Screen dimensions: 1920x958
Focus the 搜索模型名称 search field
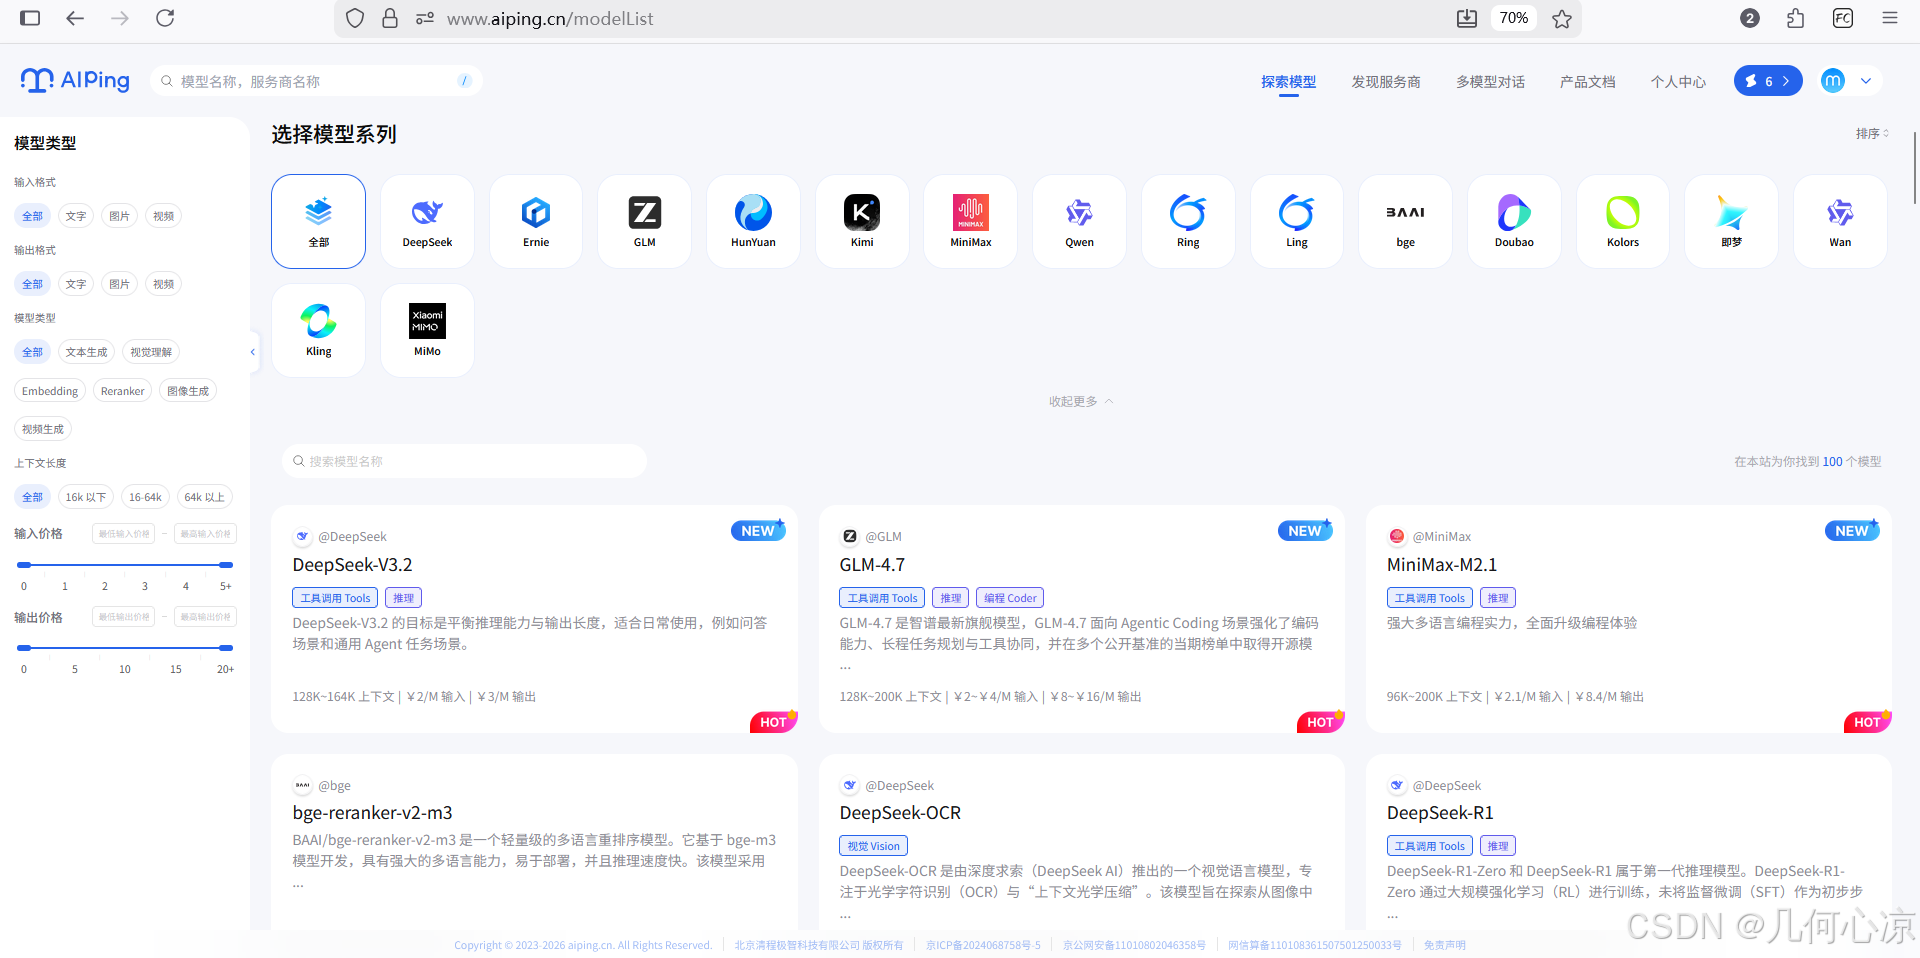[x=464, y=461]
